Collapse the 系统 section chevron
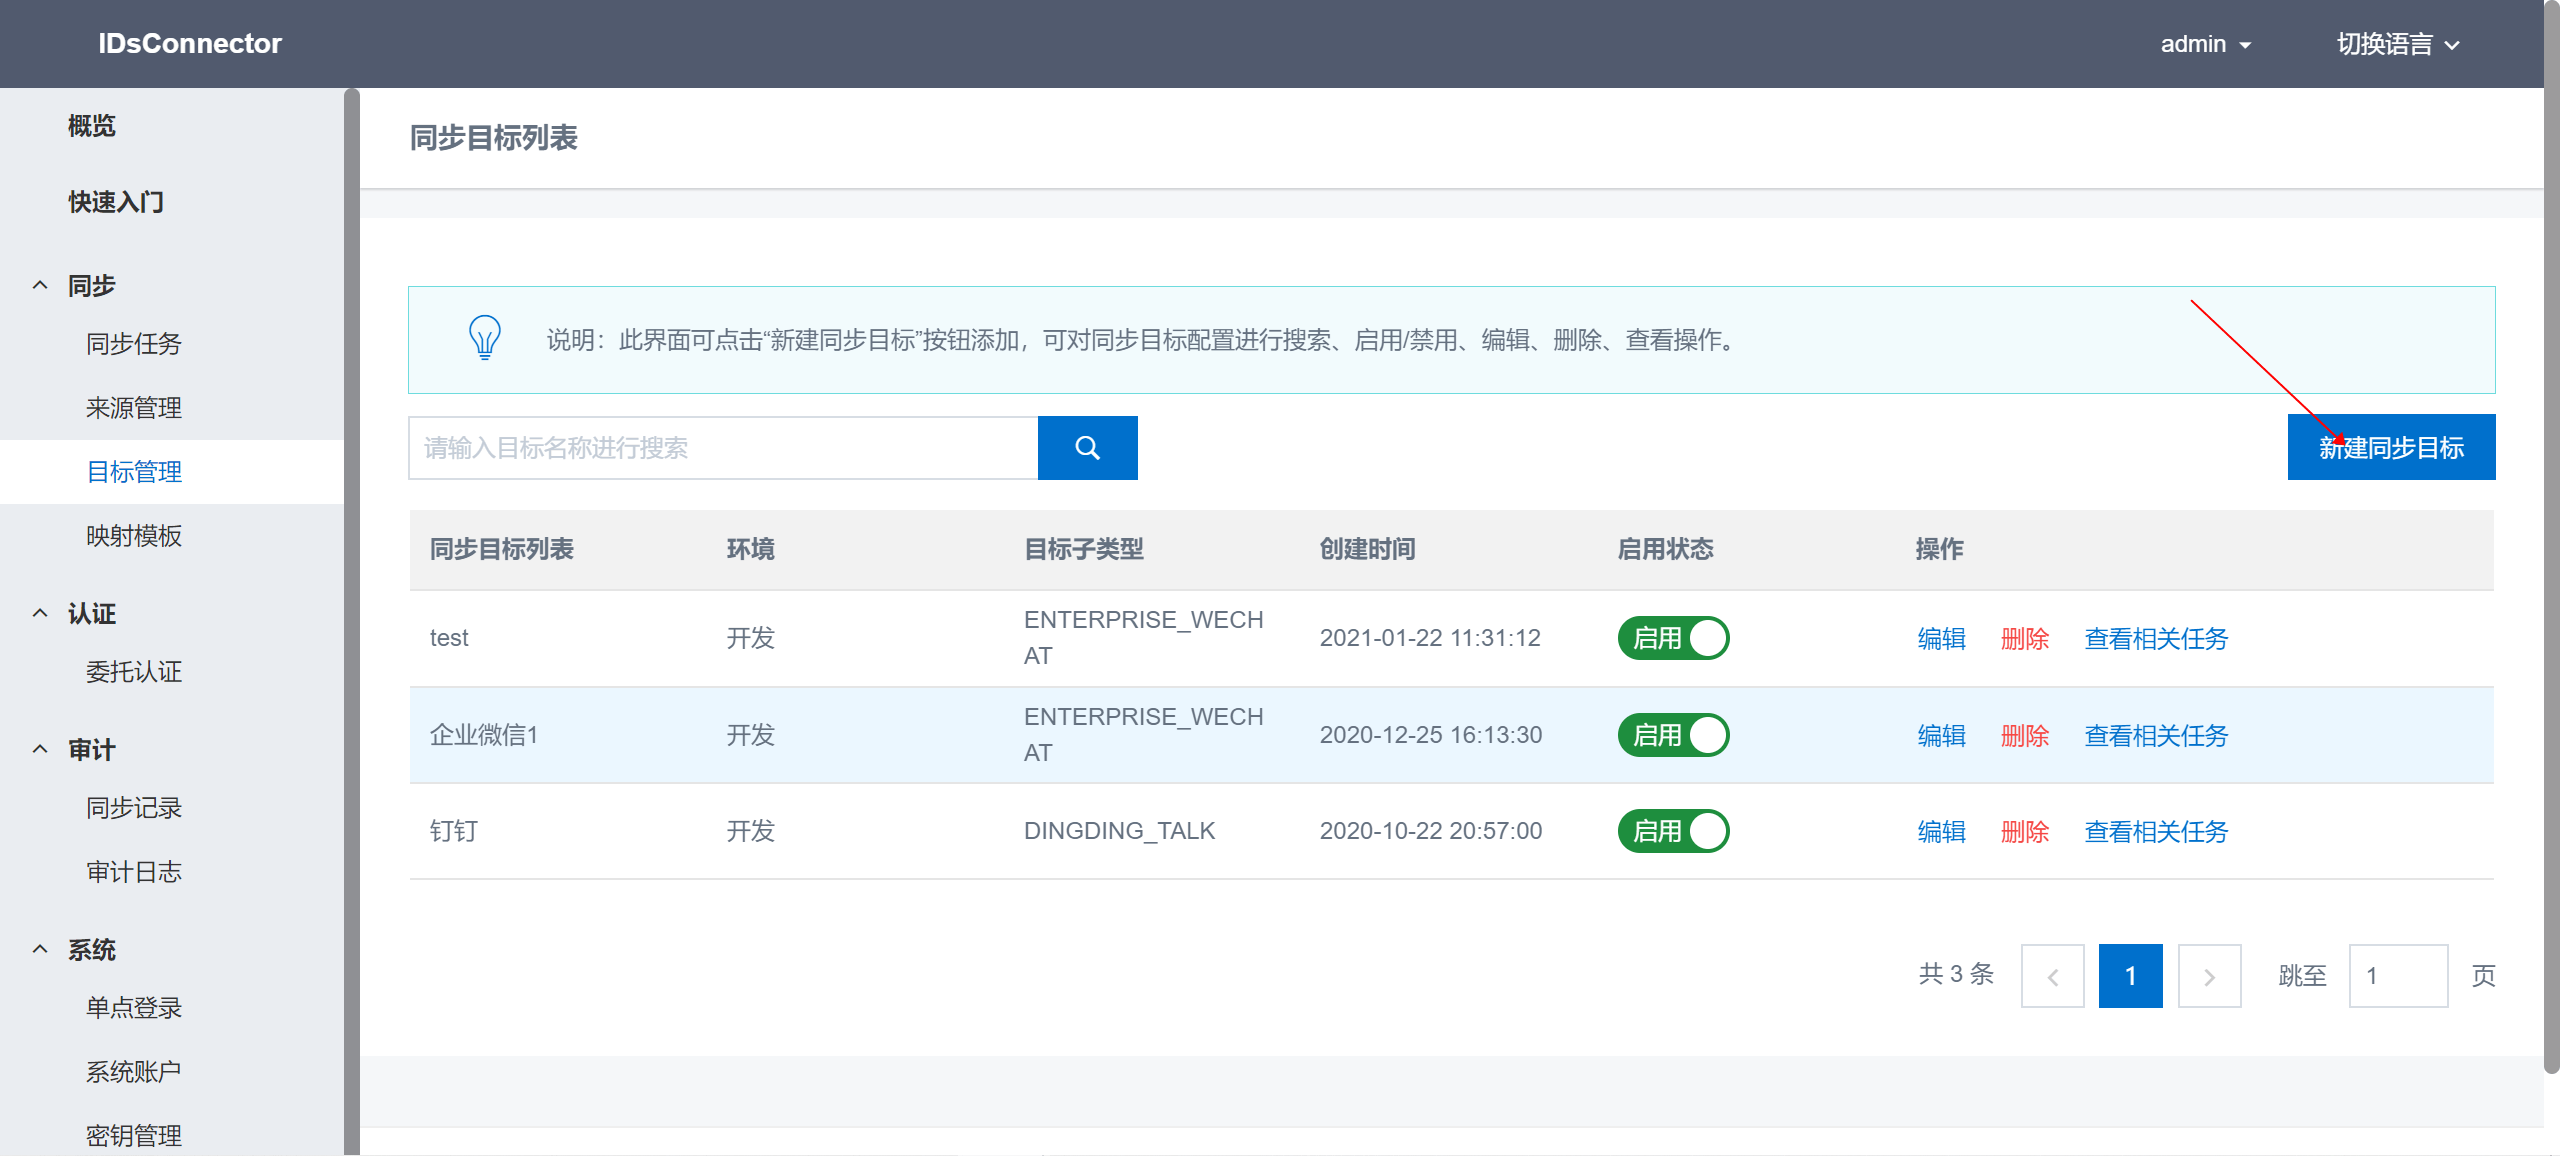Screen dimensions: 2560x1156 click(40, 950)
